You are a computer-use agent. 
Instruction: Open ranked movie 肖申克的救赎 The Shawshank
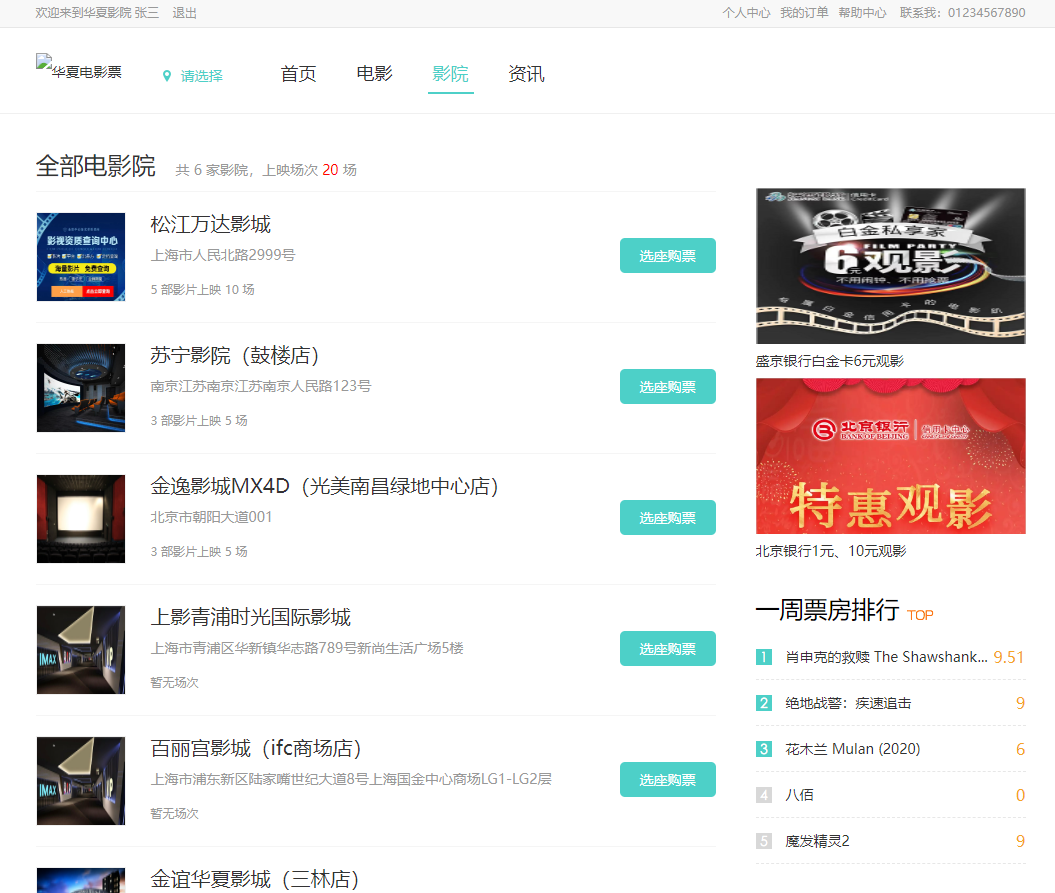coord(886,657)
